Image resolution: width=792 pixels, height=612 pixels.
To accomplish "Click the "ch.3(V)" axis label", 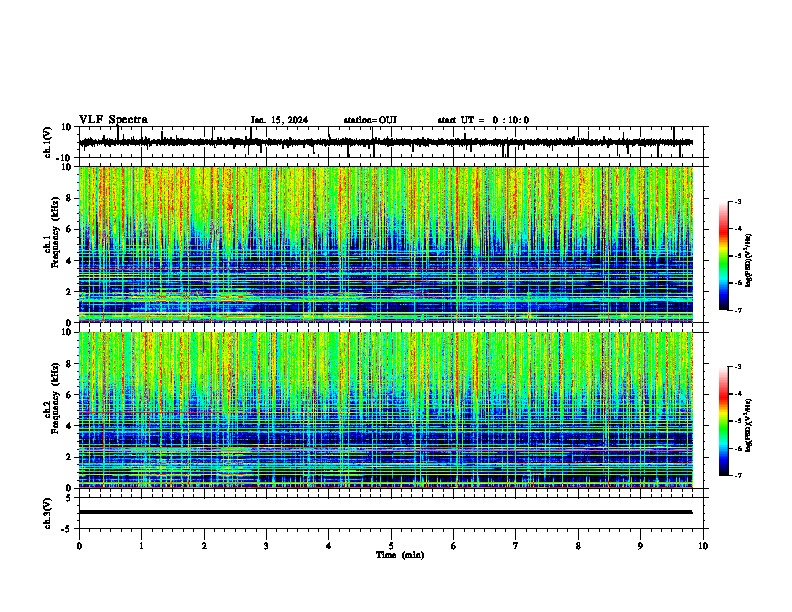I will (x=48, y=514).
